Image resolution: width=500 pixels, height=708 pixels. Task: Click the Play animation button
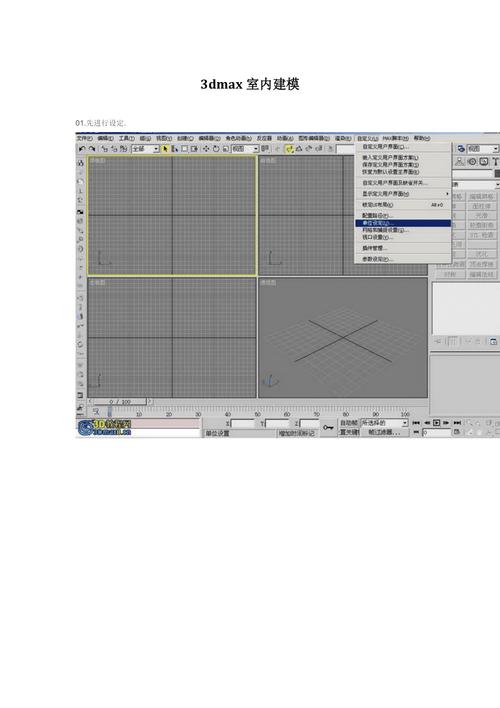(436, 423)
